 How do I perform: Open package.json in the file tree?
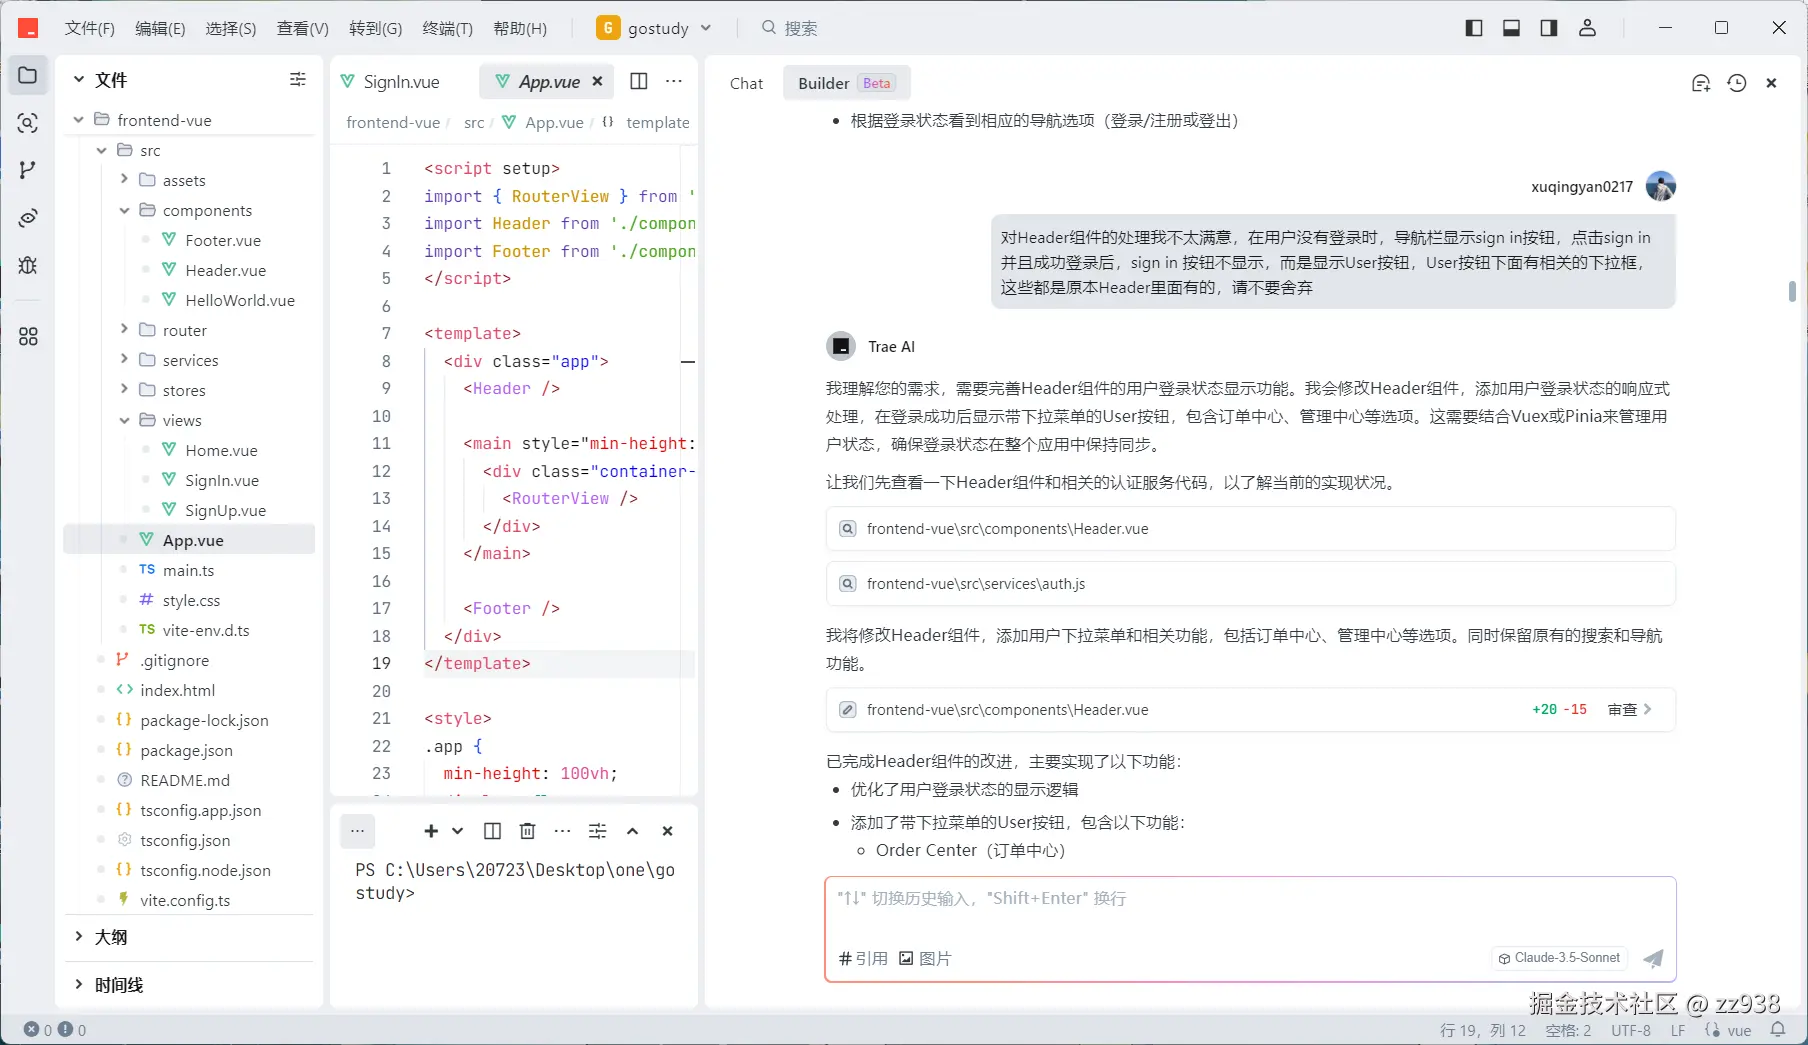pyautogui.click(x=187, y=750)
